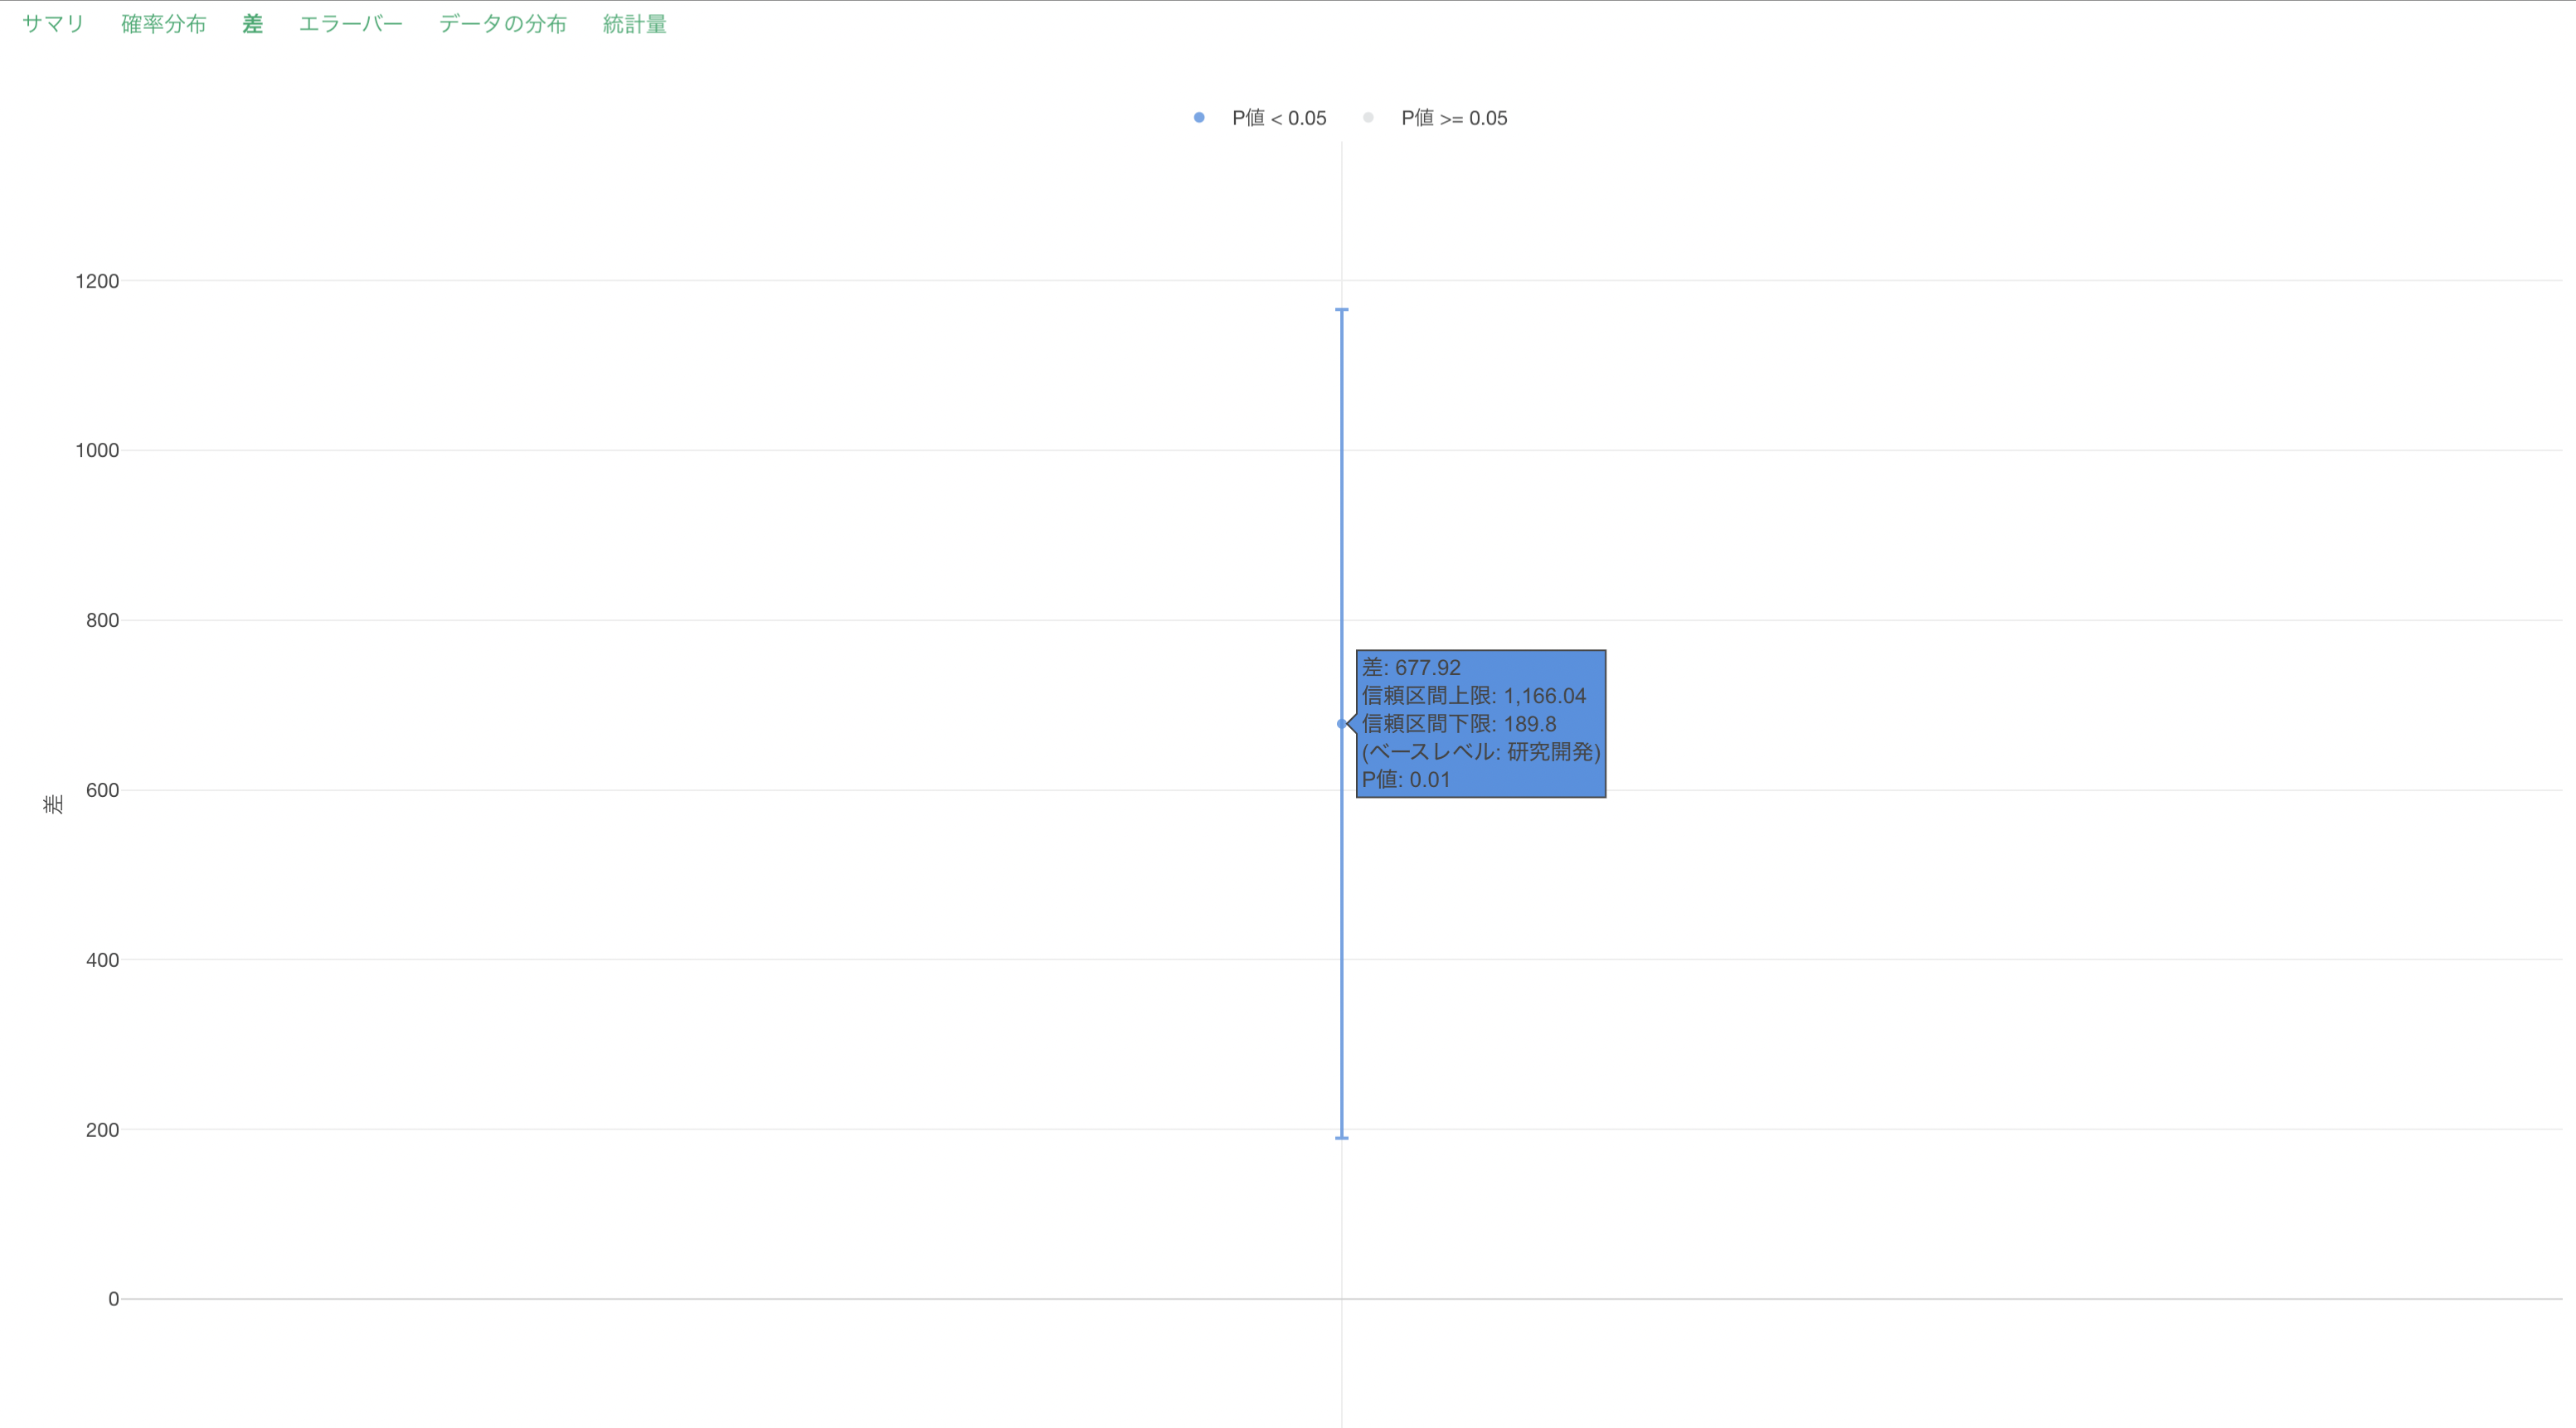Open the エラーバー tab
Image resolution: width=2576 pixels, height=1428 pixels.
[x=350, y=24]
